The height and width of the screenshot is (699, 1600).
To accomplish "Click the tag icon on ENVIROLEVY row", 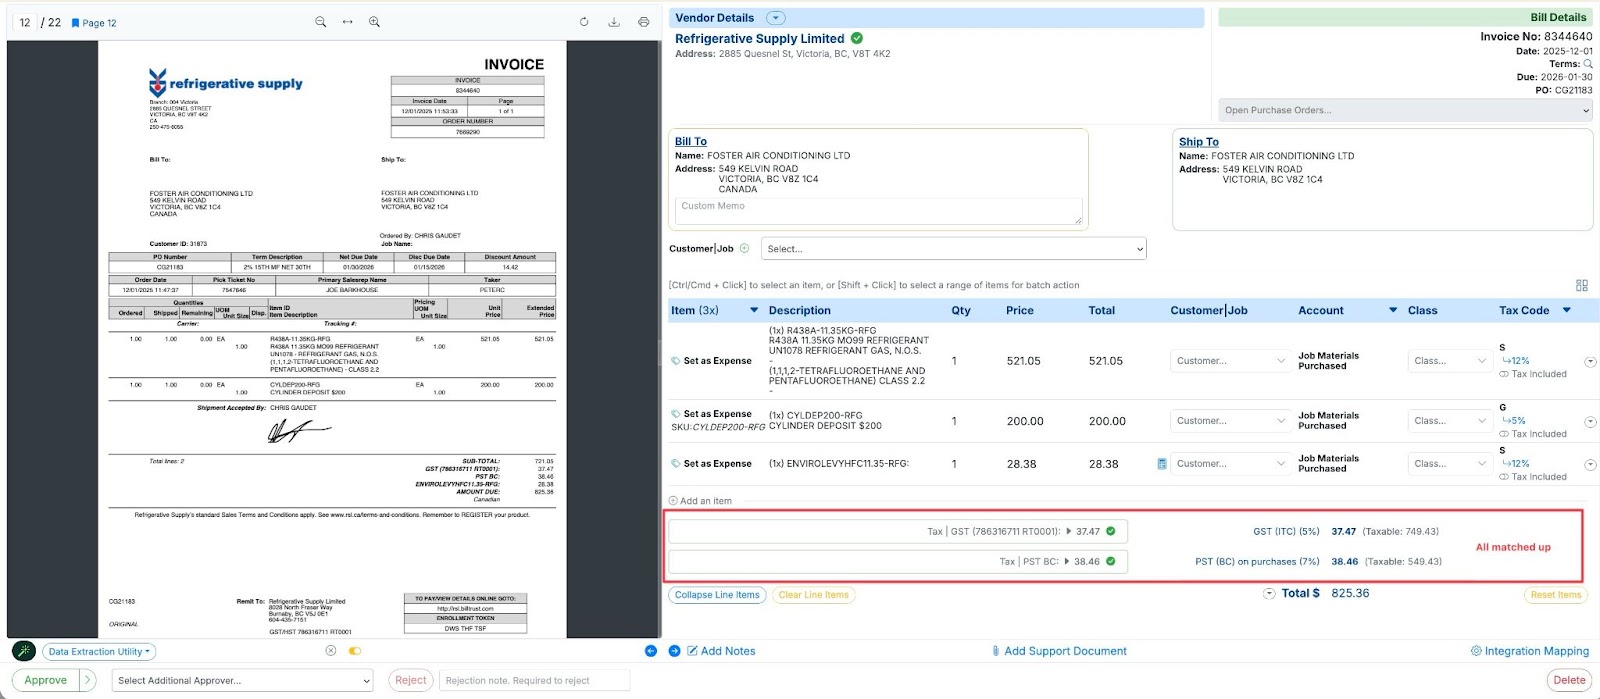I will (676, 464).
